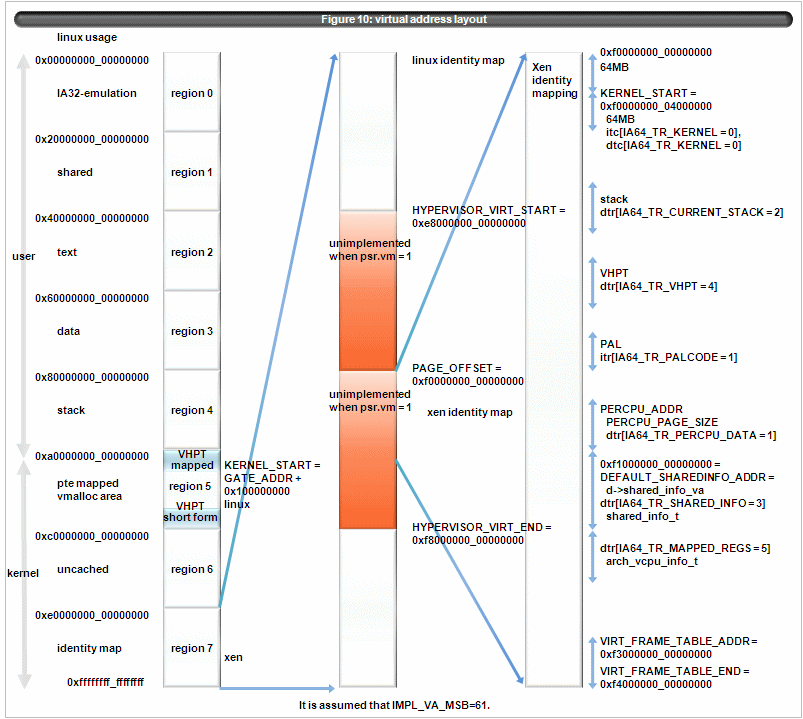Click the address "0xf3000000_00000000"
The height and width of the screenshot is (719, 803).
coord(656,654)
